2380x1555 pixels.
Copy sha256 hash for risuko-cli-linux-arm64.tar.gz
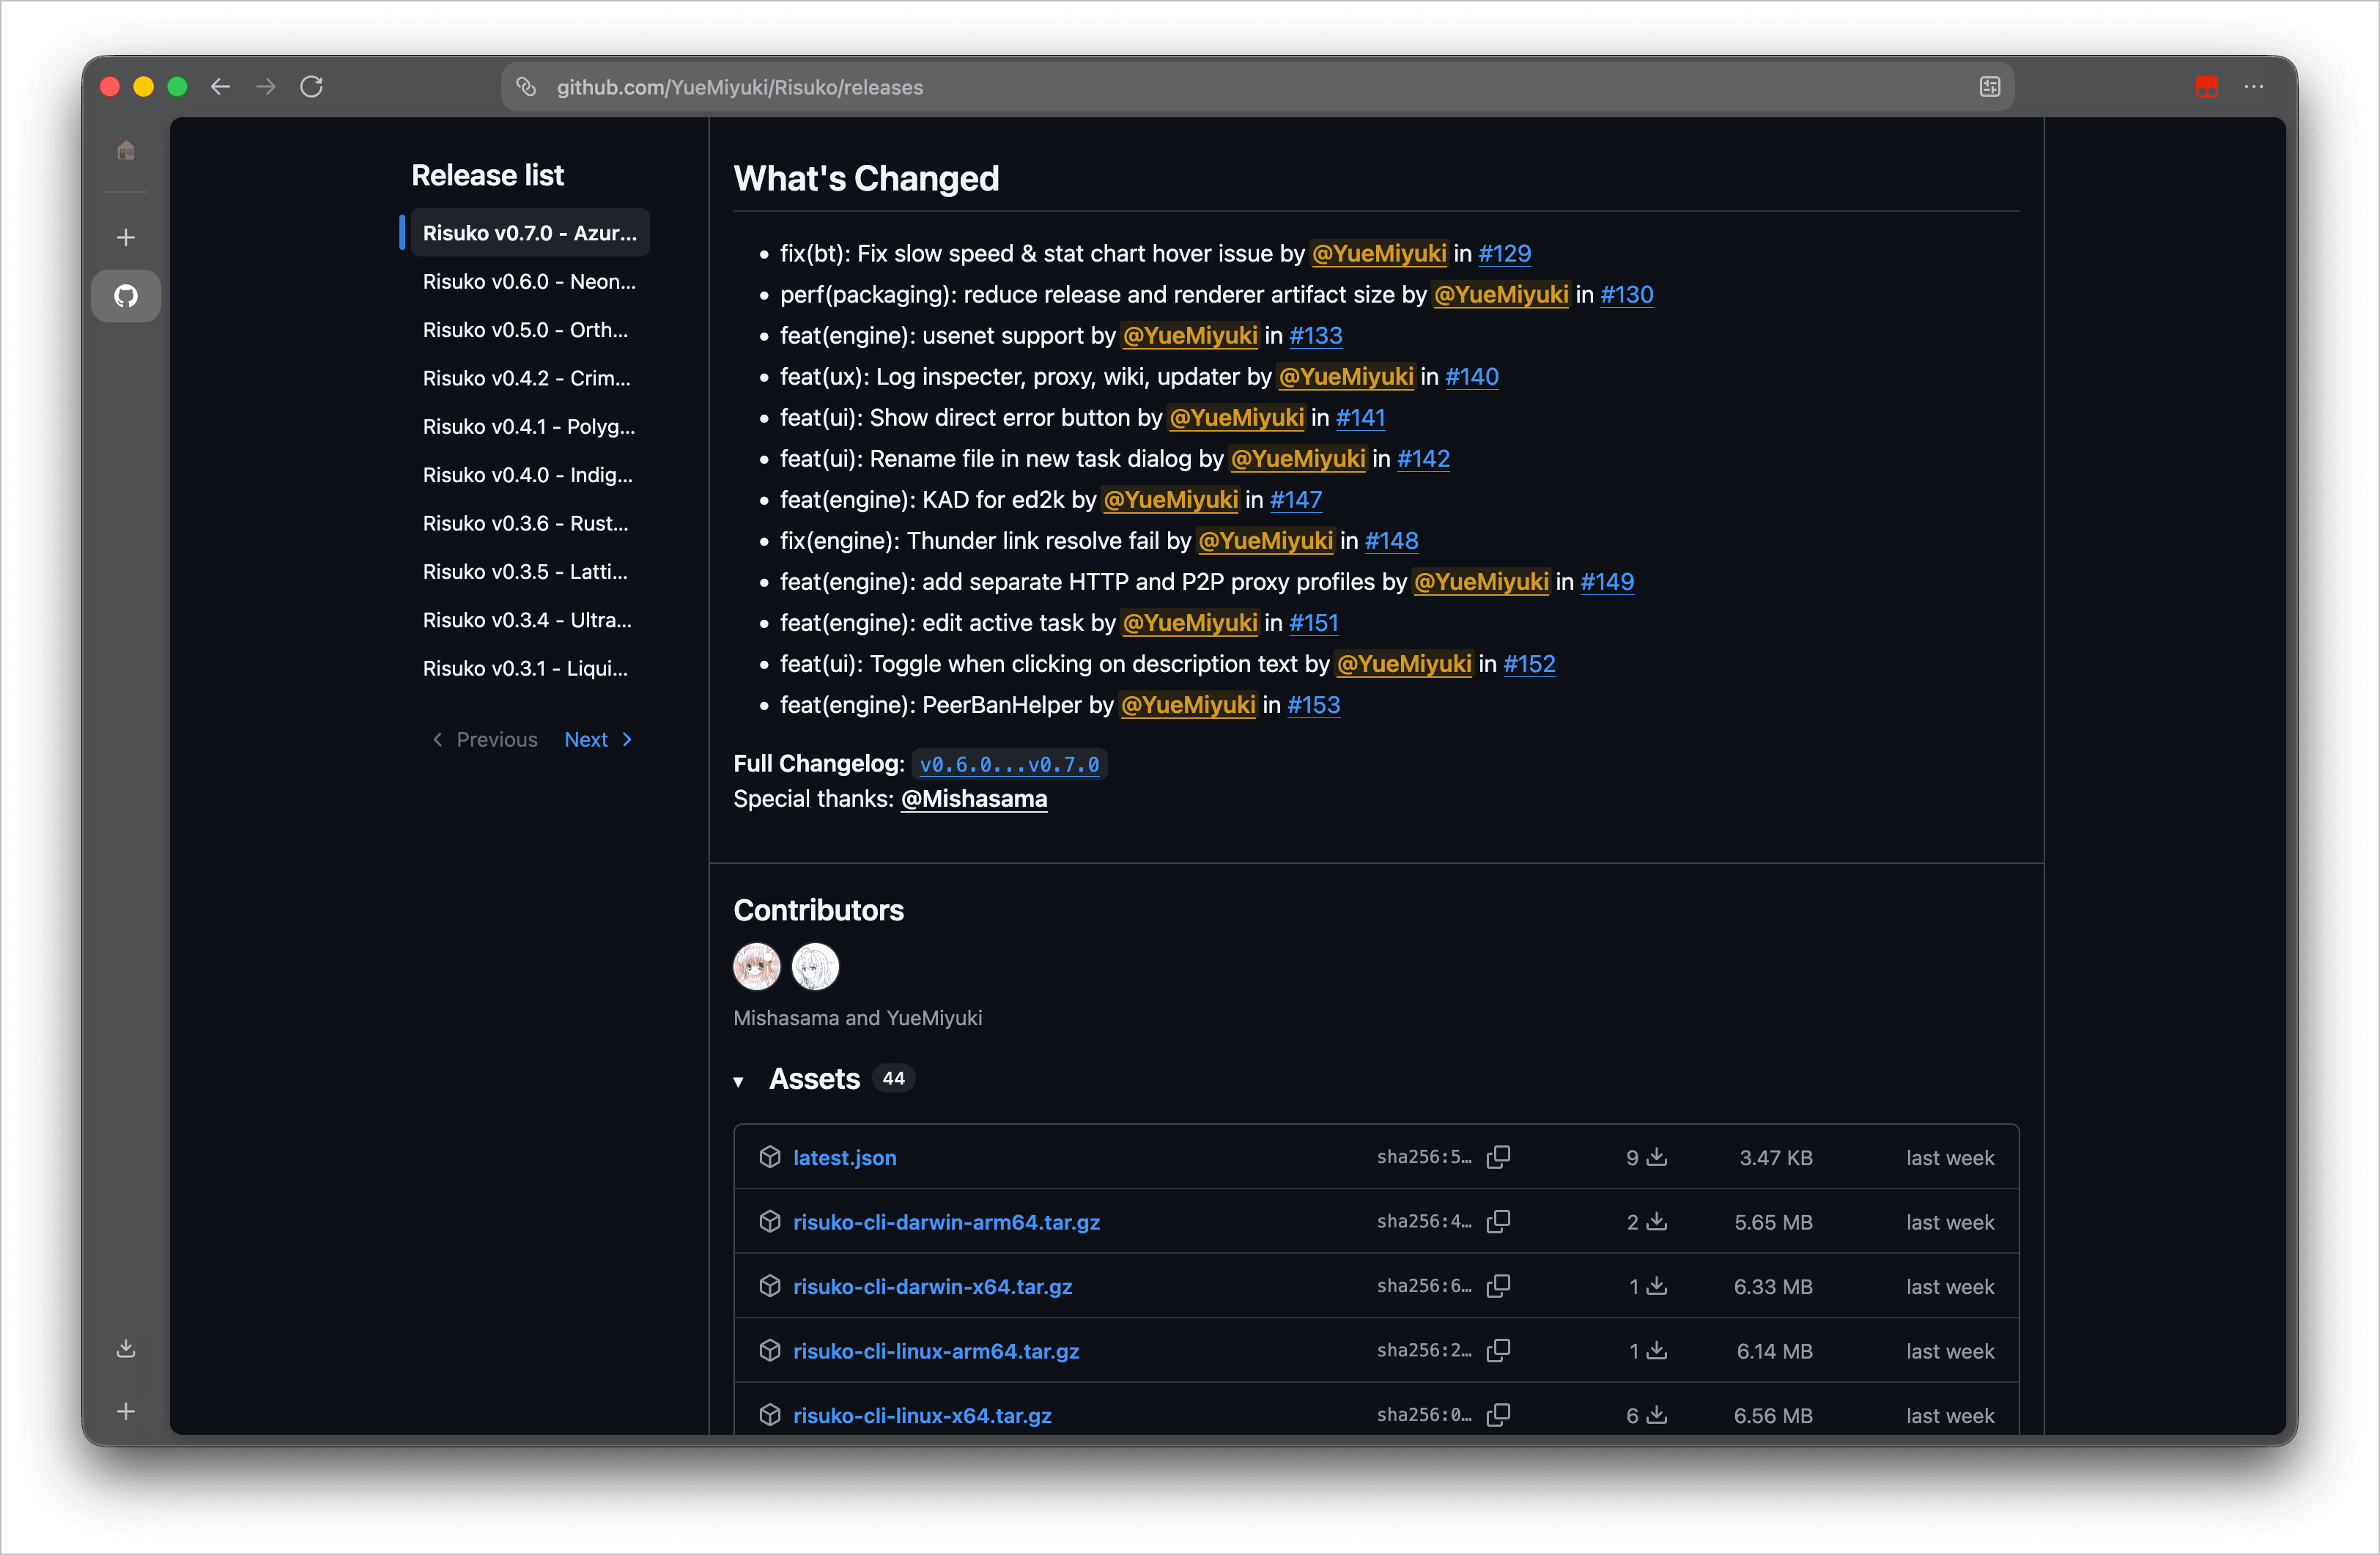coord(1498,1351)
